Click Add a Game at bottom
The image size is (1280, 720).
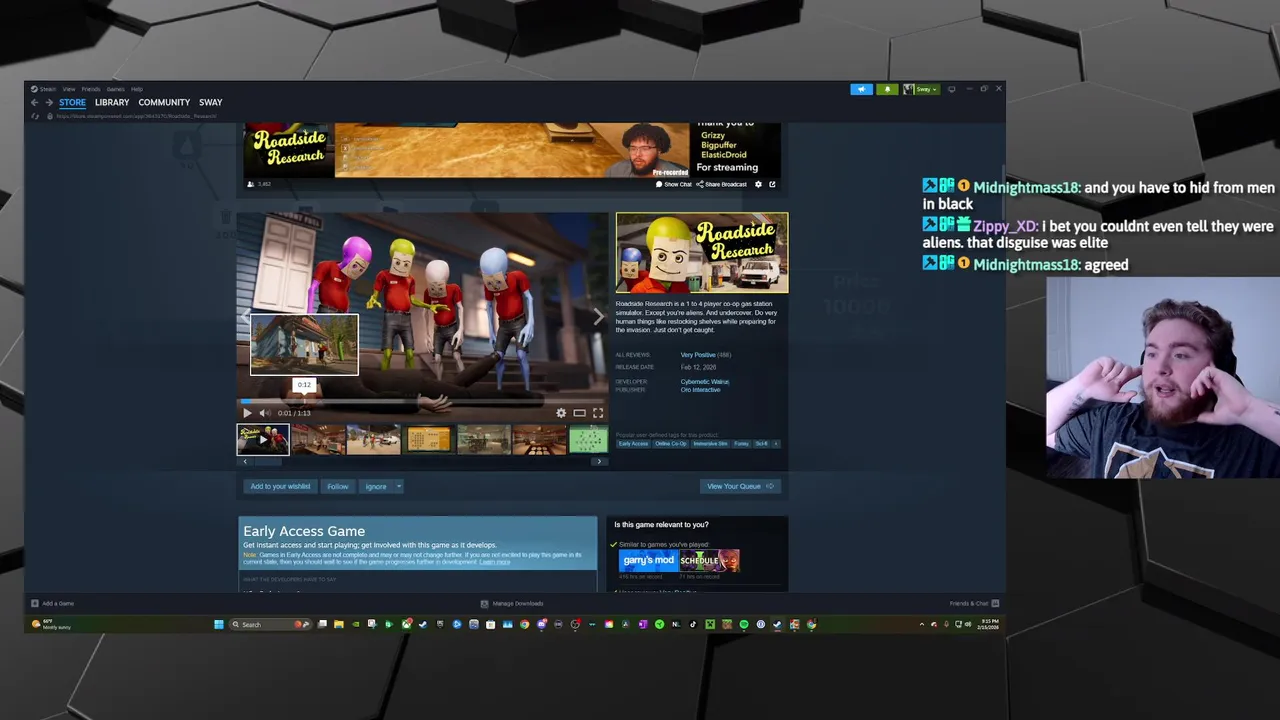pyautogui.click(x=52, y=603)
